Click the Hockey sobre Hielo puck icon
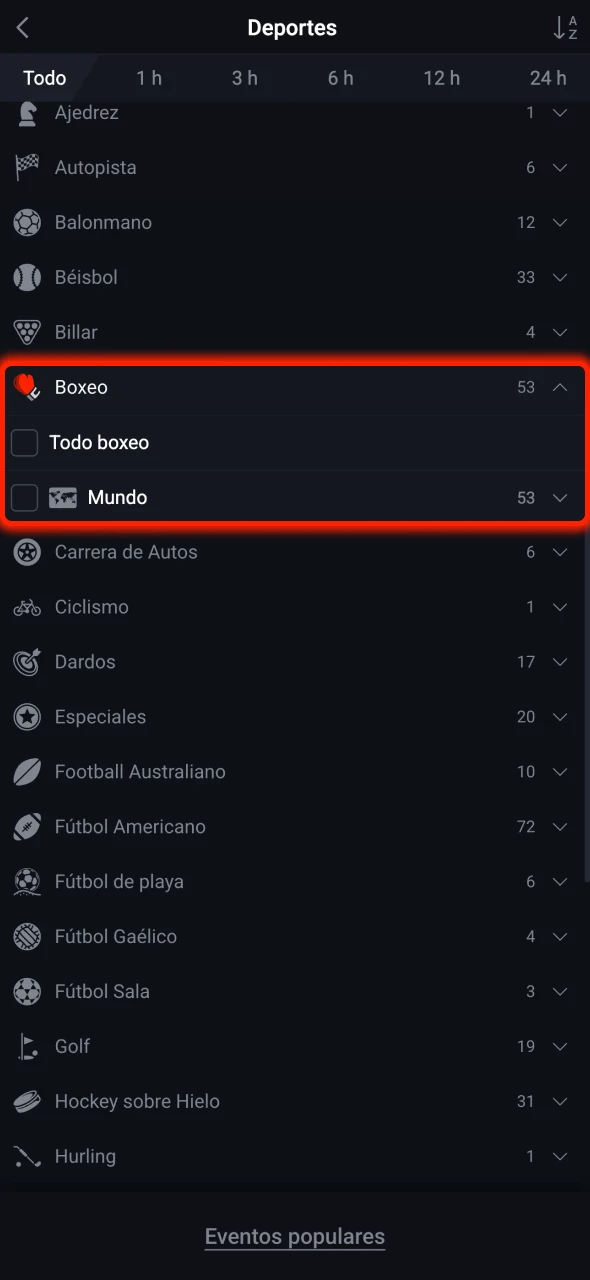This screenshot has width=590, height=1280. pyautogui.click(x=27, y=1101)
